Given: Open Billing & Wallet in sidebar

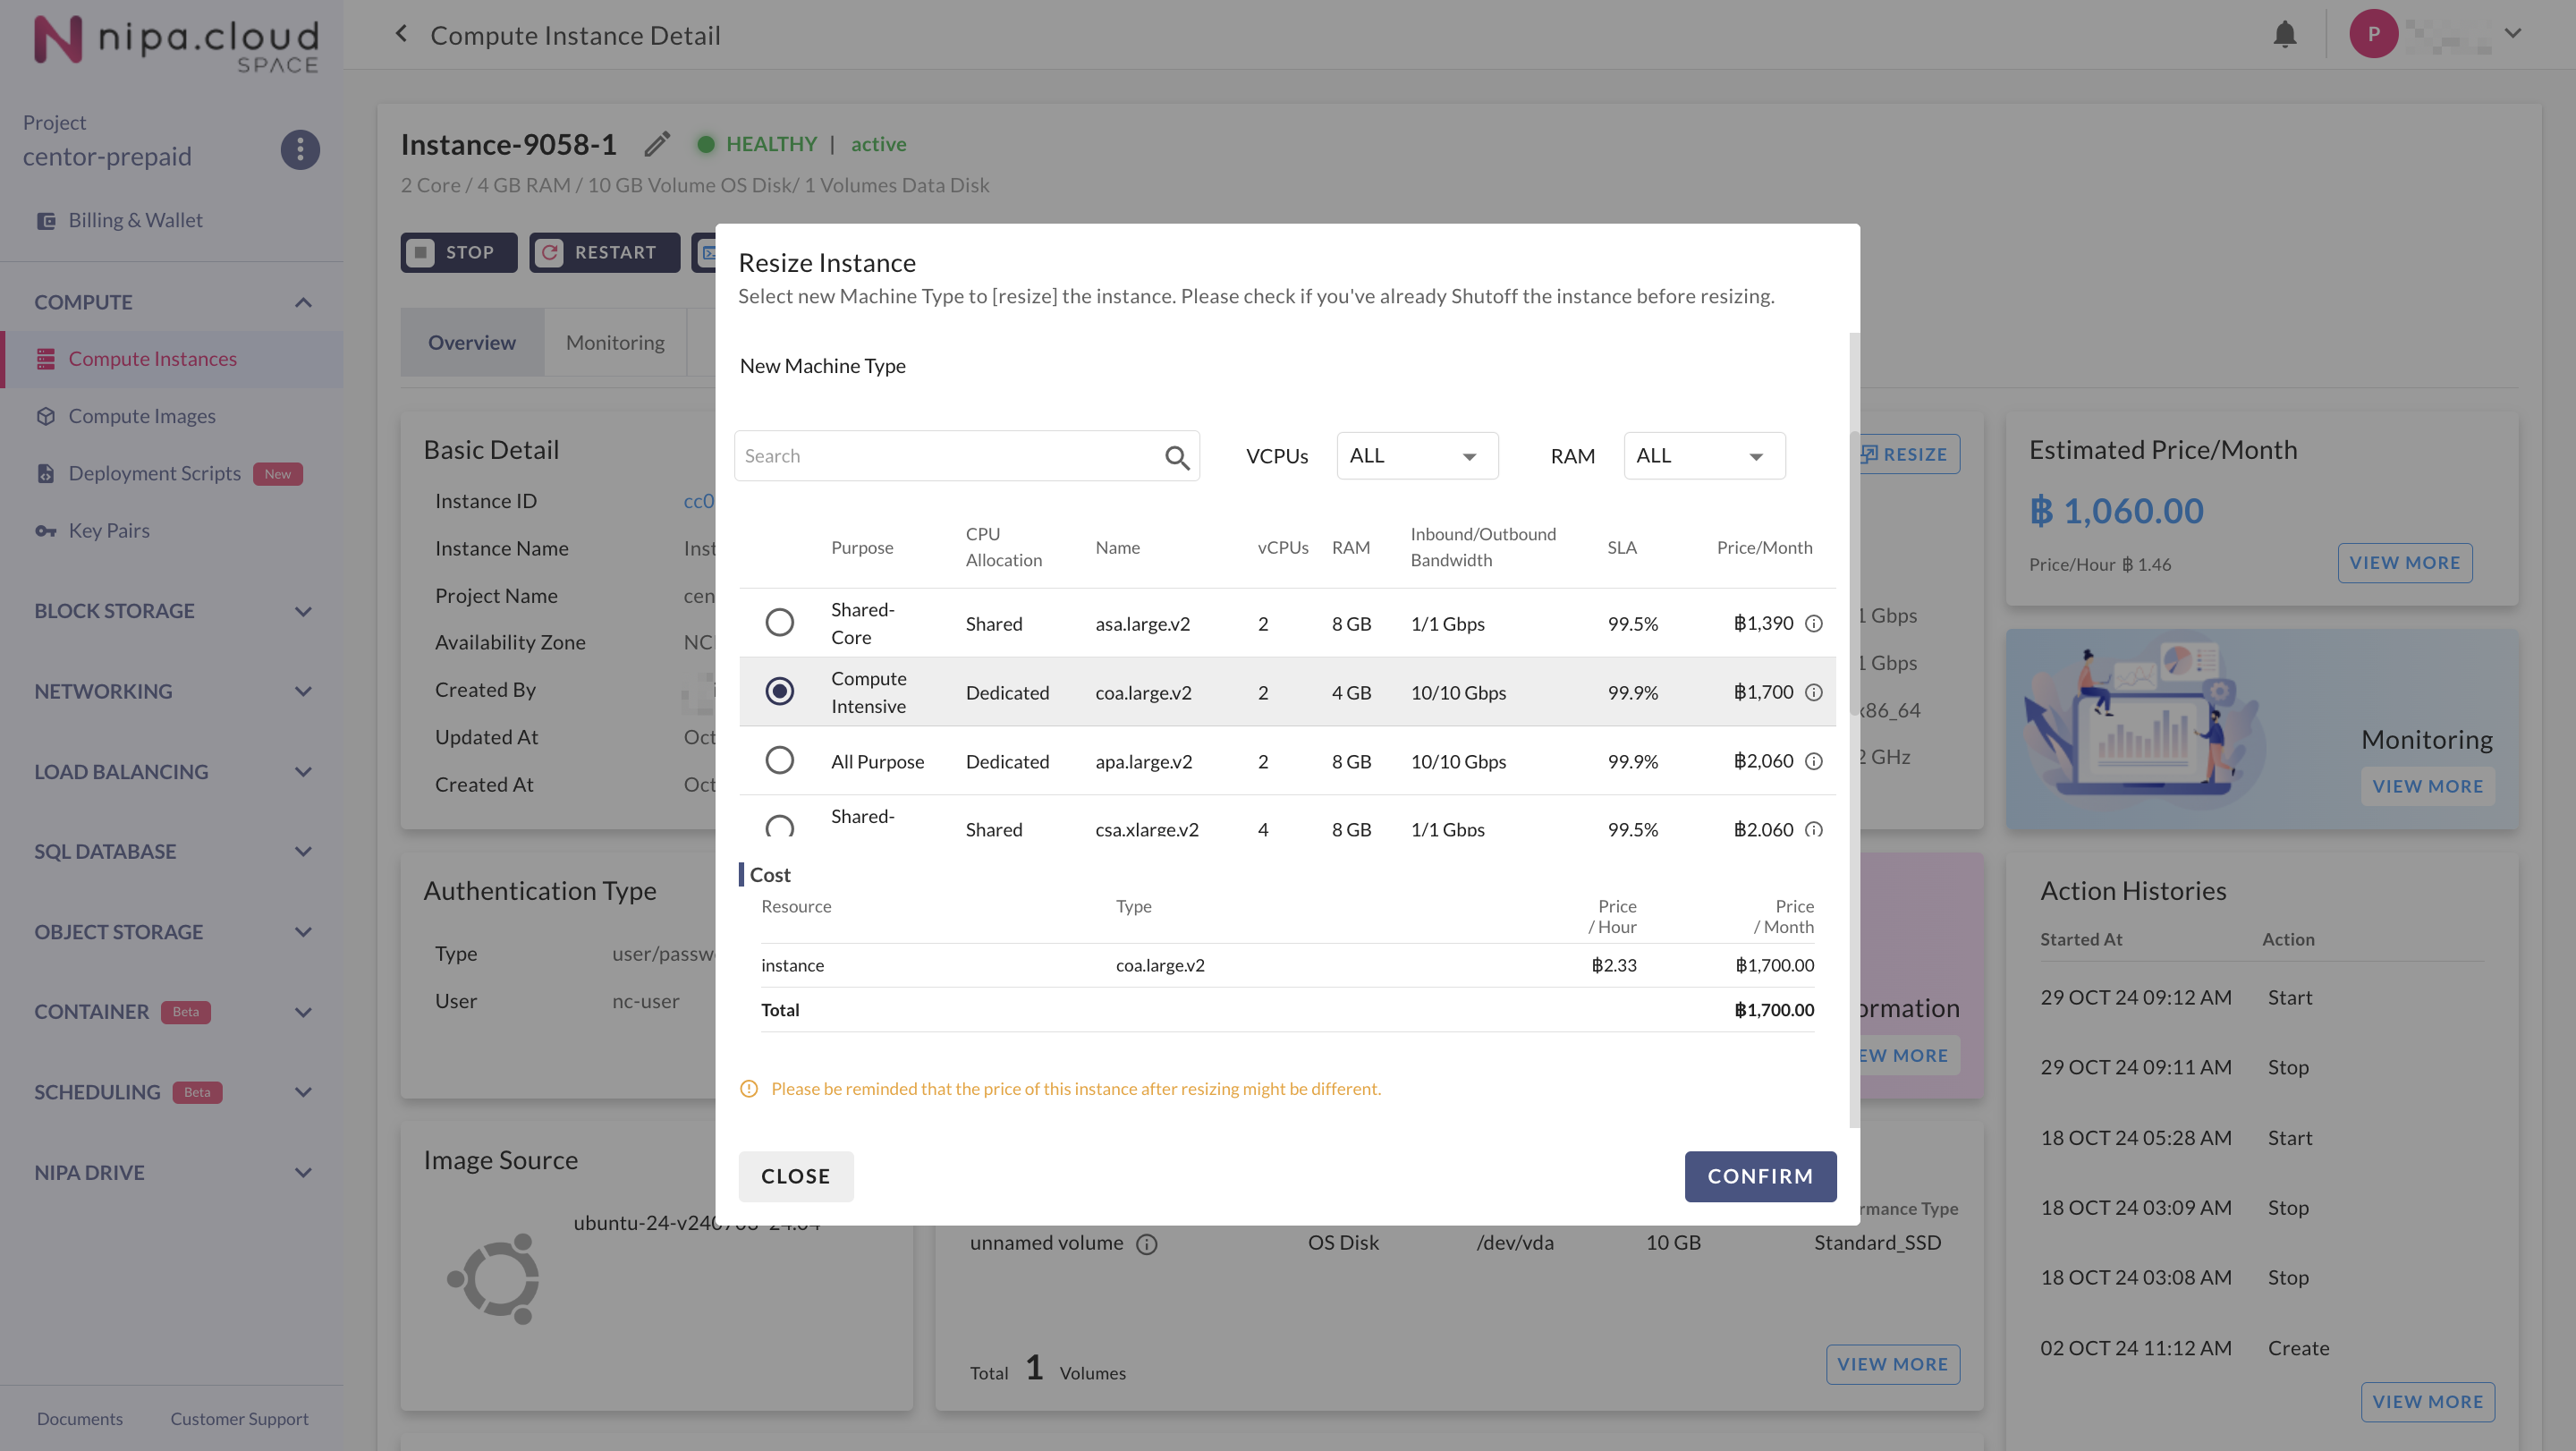Looking at the screenshot, I should [x=135, y=220].
